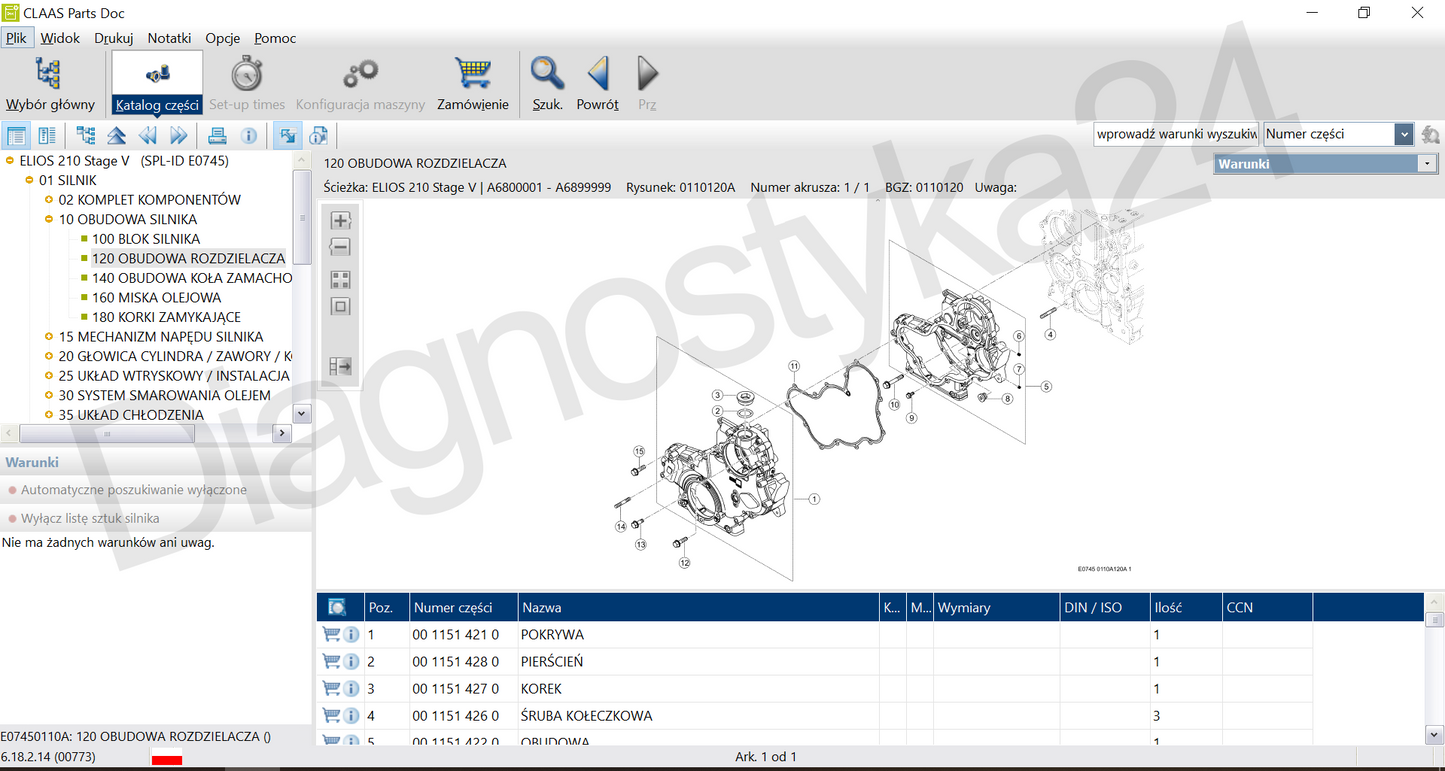Screen dimensions: 1445x771
Task: Click cart icon for POKRYWA row
Action: pos(331,634)
